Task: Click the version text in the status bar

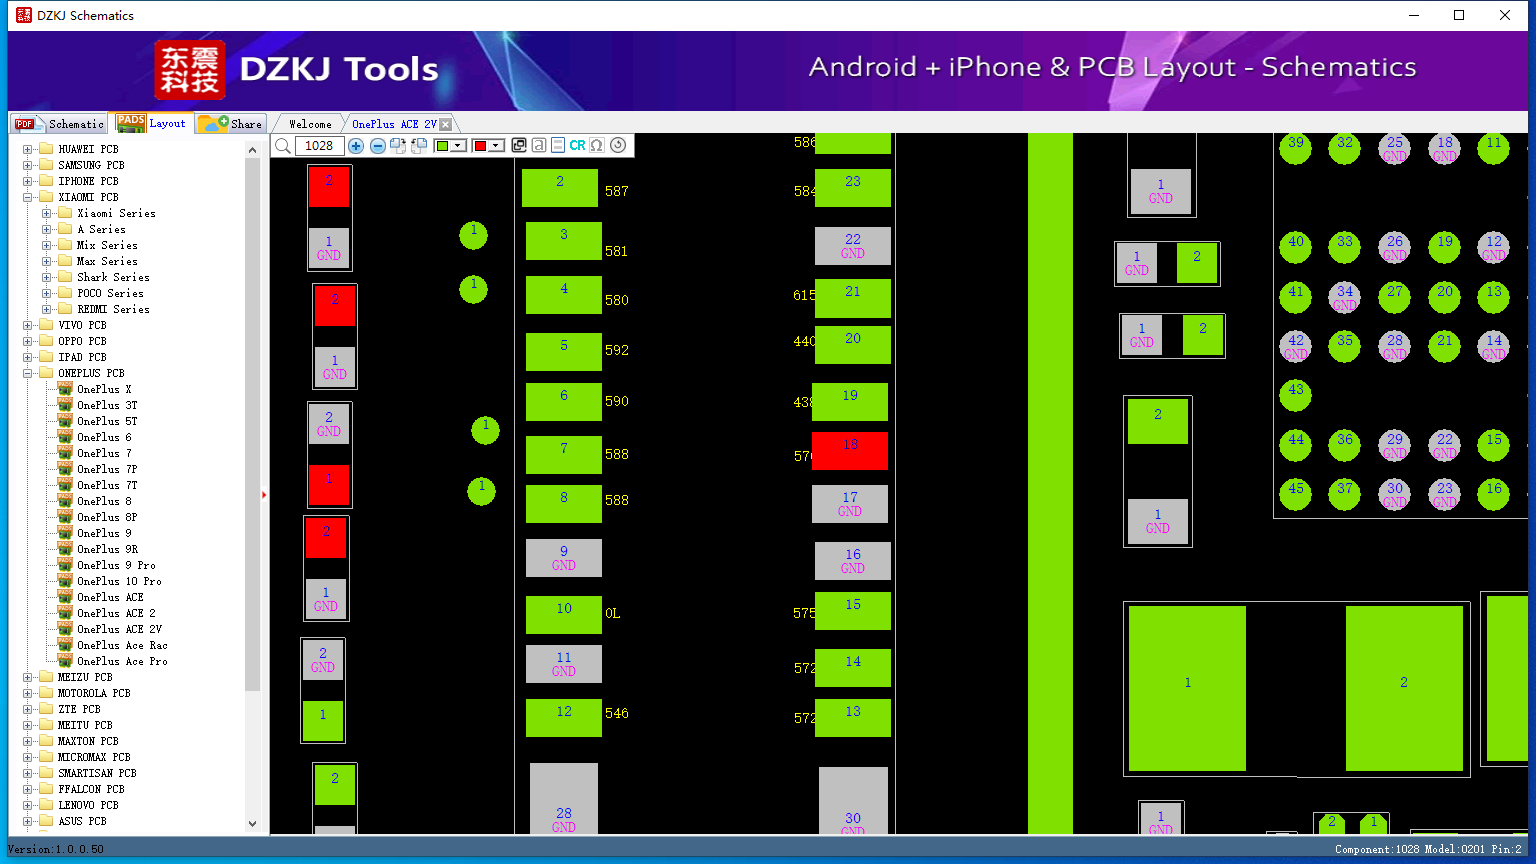Action: pyautogui.click(x=55, y=849)
